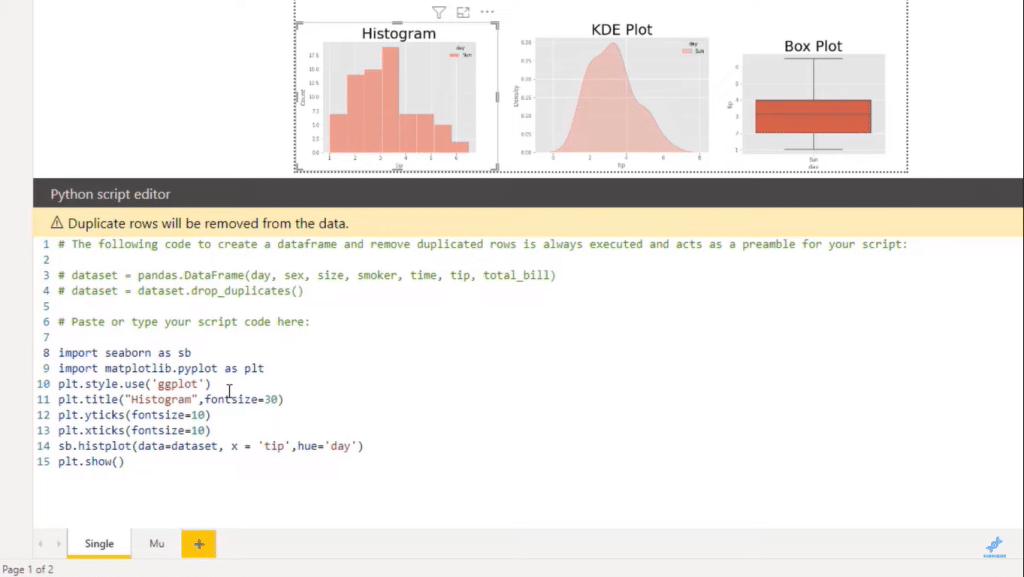Click the previous page tab arrow
This screenshot has height=577, width=1024.
point(40,544)
